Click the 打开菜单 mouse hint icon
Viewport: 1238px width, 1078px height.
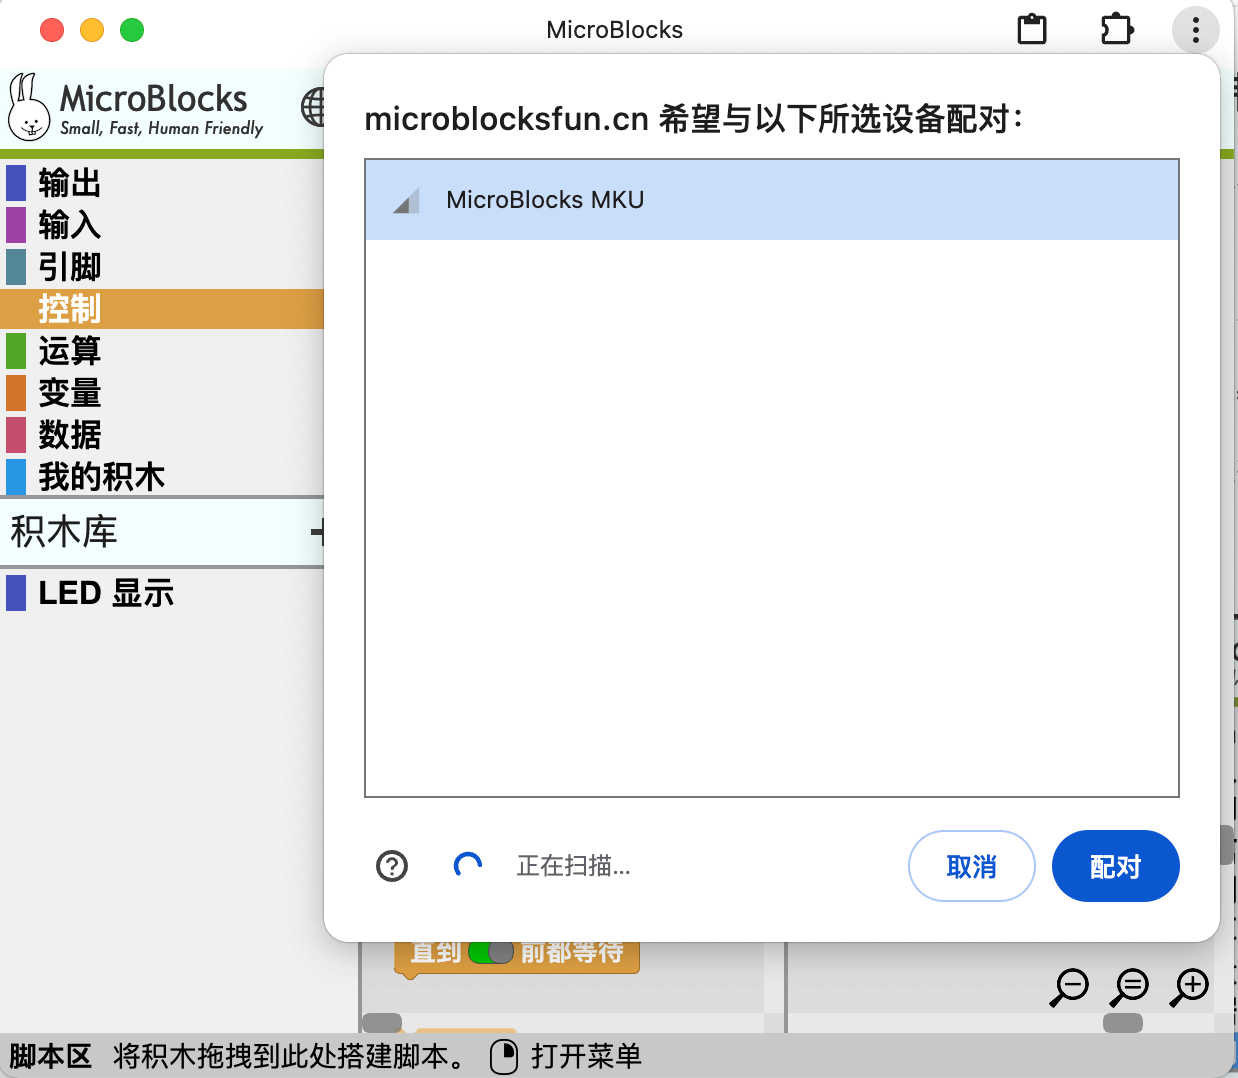click(504, 1056)
